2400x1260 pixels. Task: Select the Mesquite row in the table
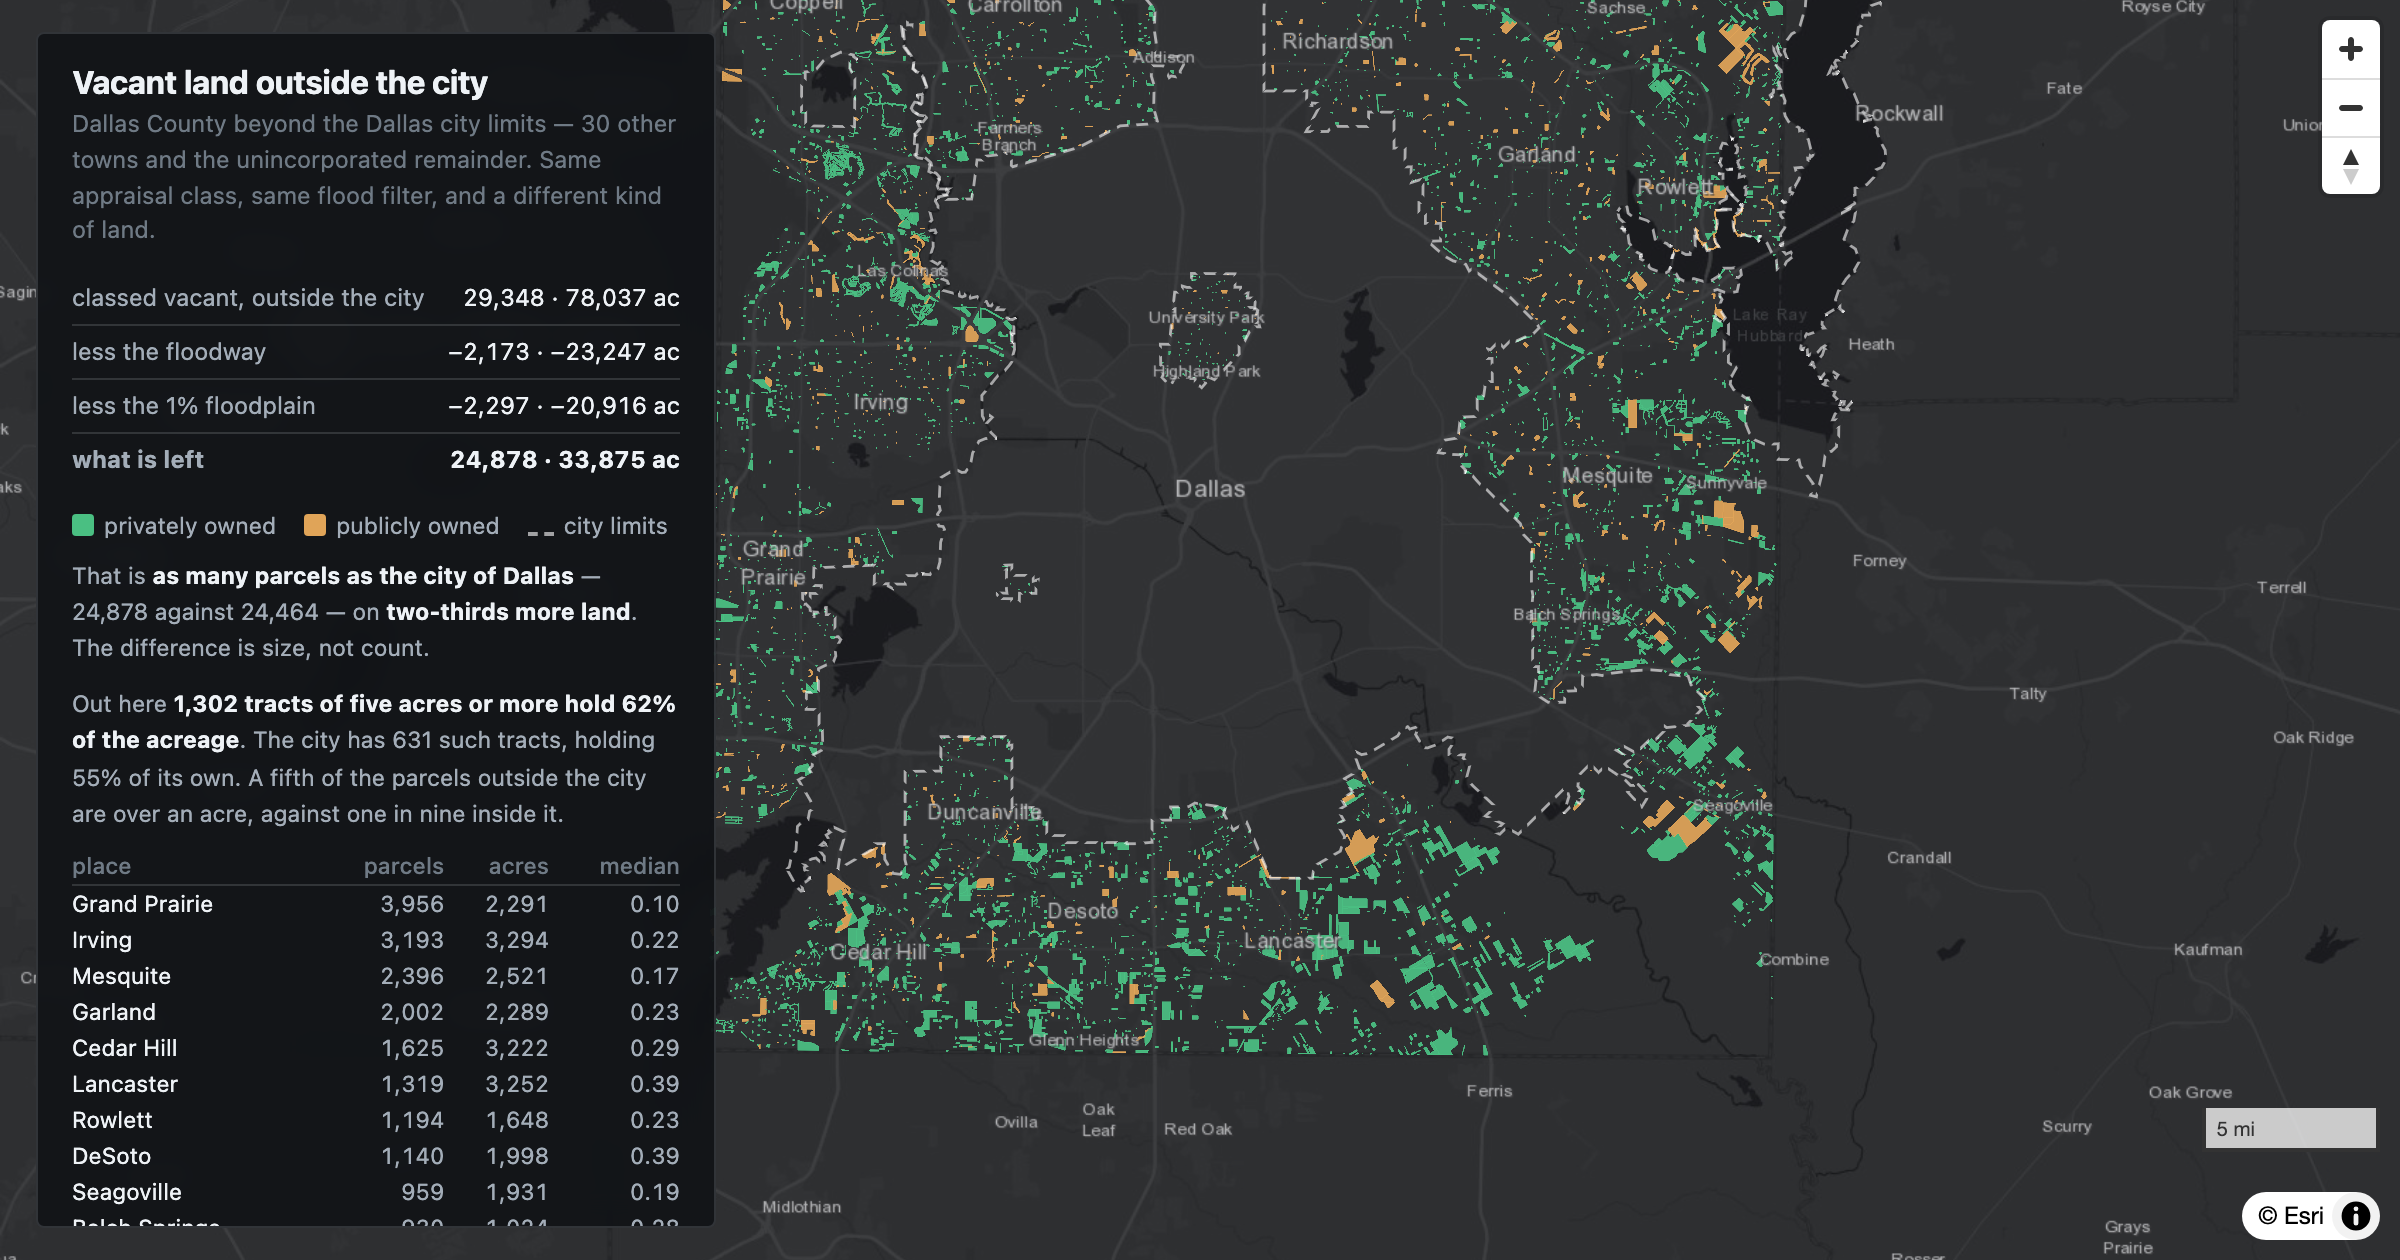point(376,976)
